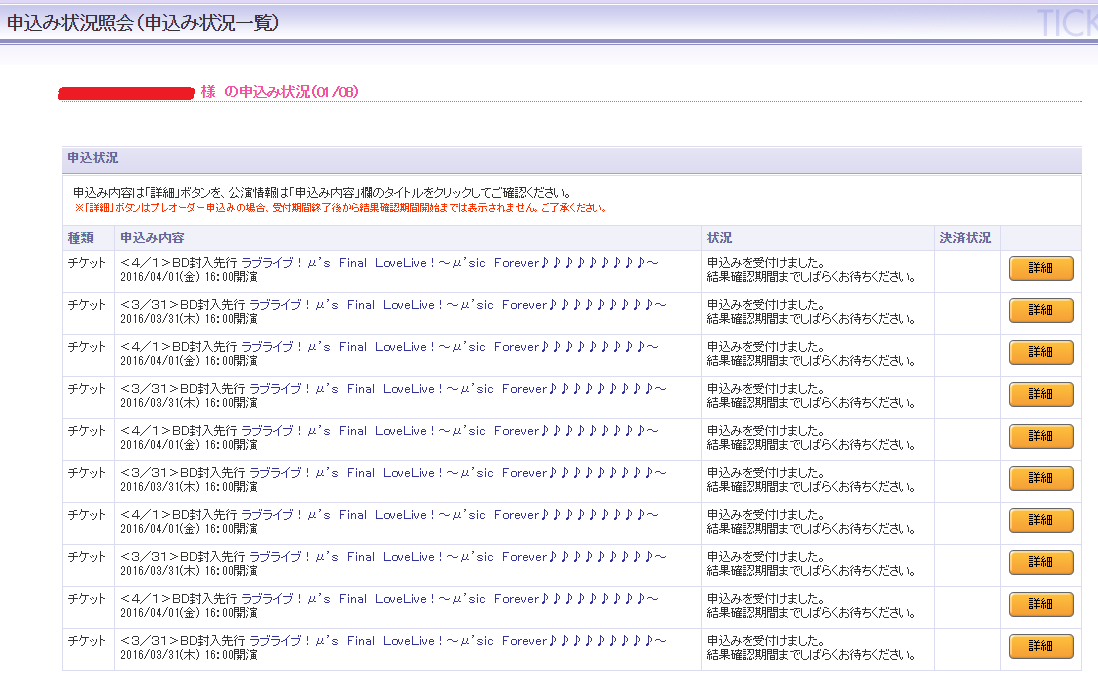The width and height of the screenshot is (1098, 684).
Task: Open 詳細 for the first 4/1 application row
Action: (1041, 268)
